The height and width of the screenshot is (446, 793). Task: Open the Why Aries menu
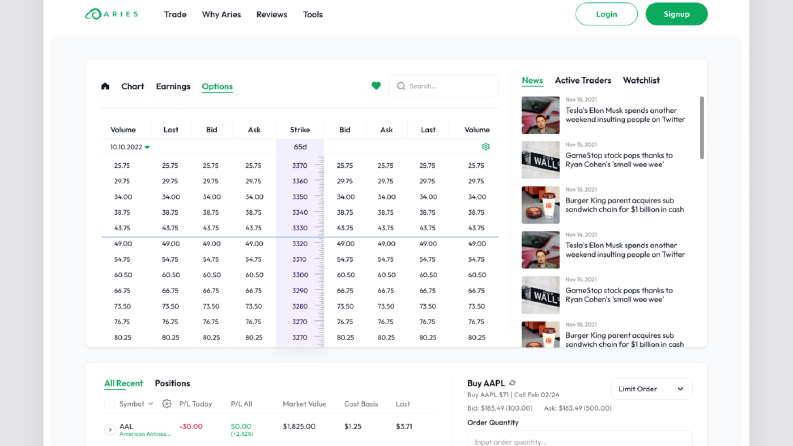coord(222,14)
